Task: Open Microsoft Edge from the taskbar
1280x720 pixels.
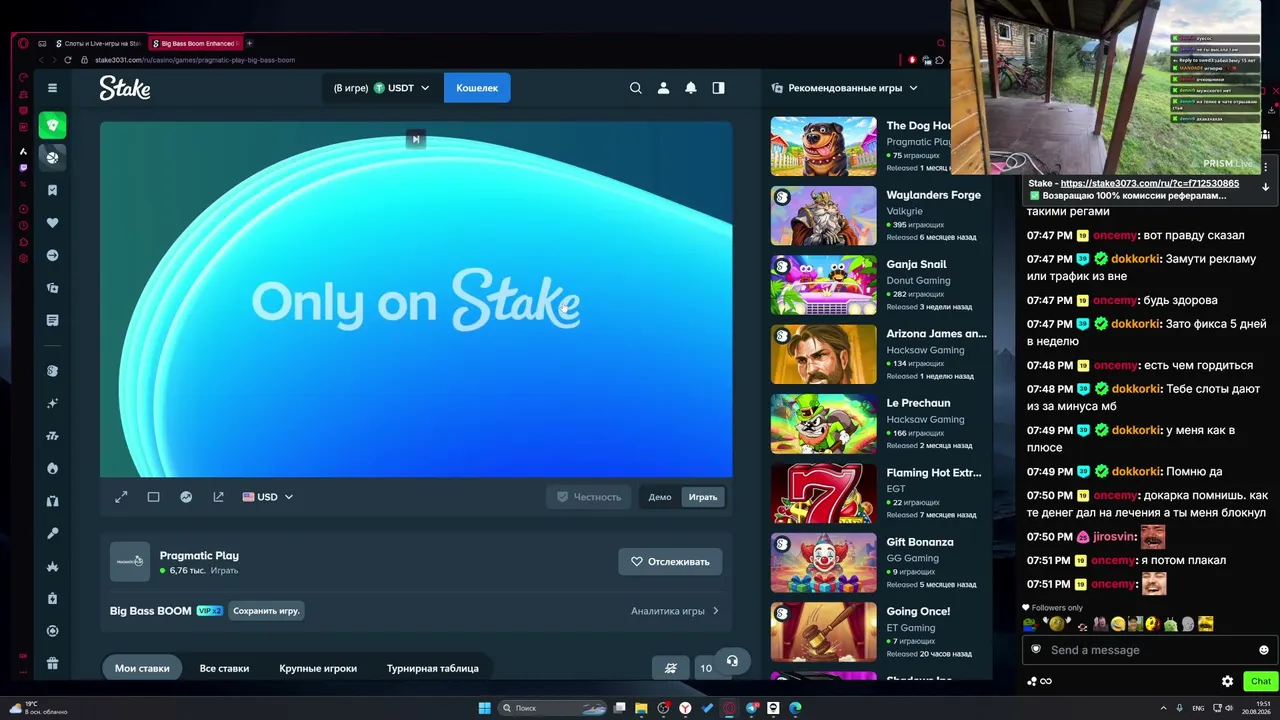Action: (x=795, y=708)
